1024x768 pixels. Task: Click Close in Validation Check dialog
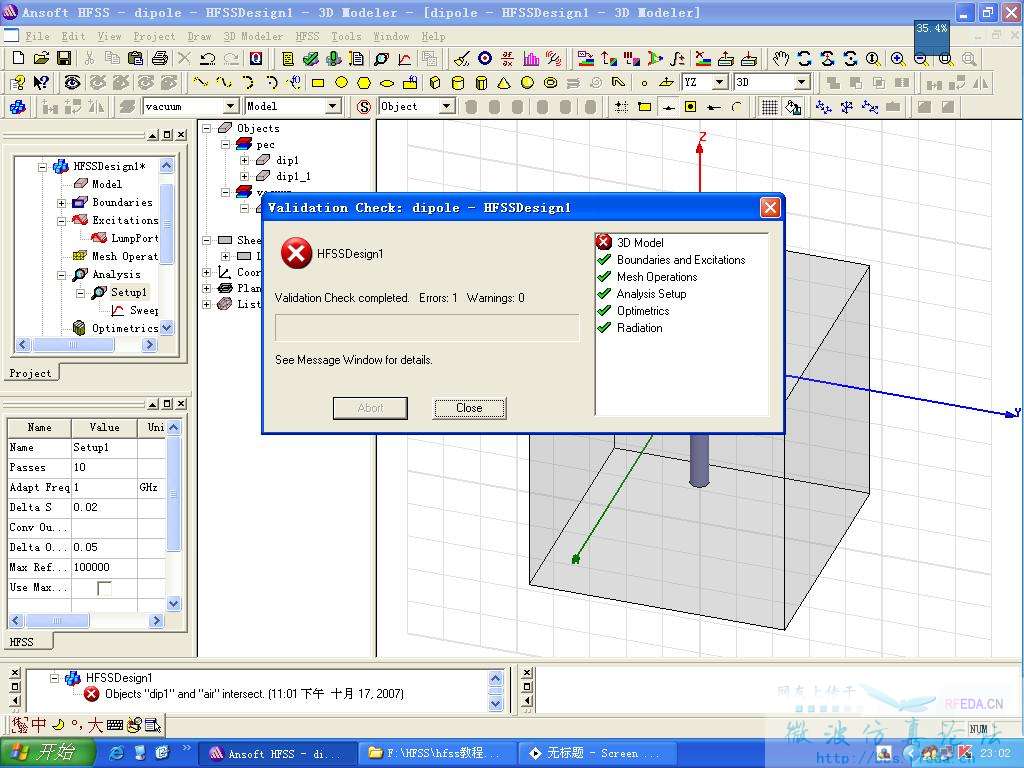point(469,408)
